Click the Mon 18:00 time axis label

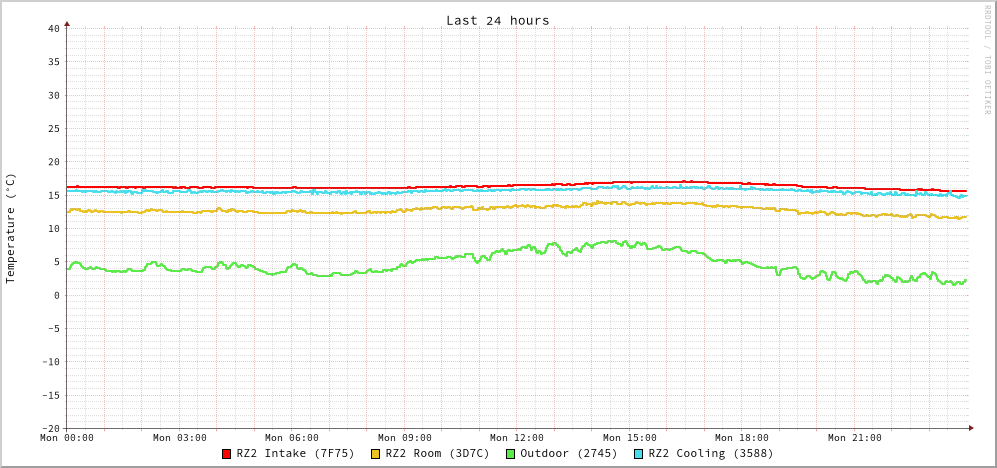pyautogui.click(x=742, y=438)
